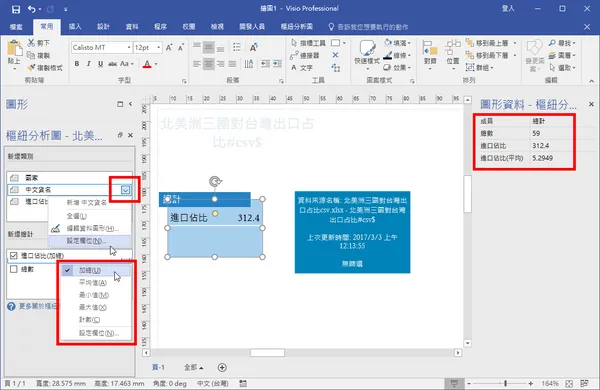Screen dimensions: 600x390
Task: Choose 平均值(A) in the total menu
Action: [x=96, y=282]
